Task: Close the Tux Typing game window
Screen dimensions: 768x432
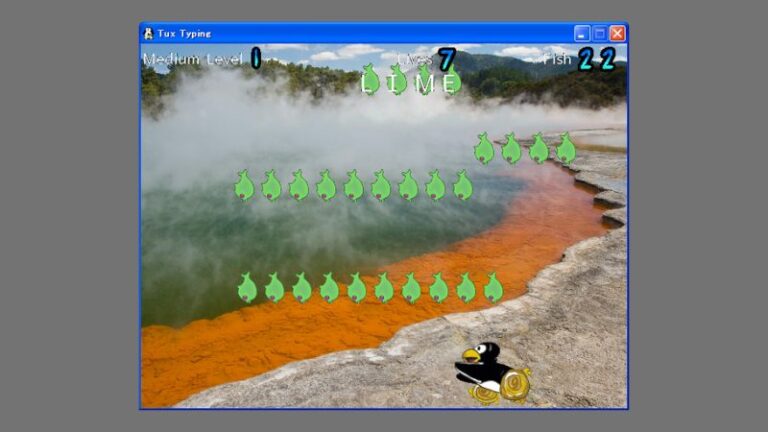Action: [x=617, y=33]
